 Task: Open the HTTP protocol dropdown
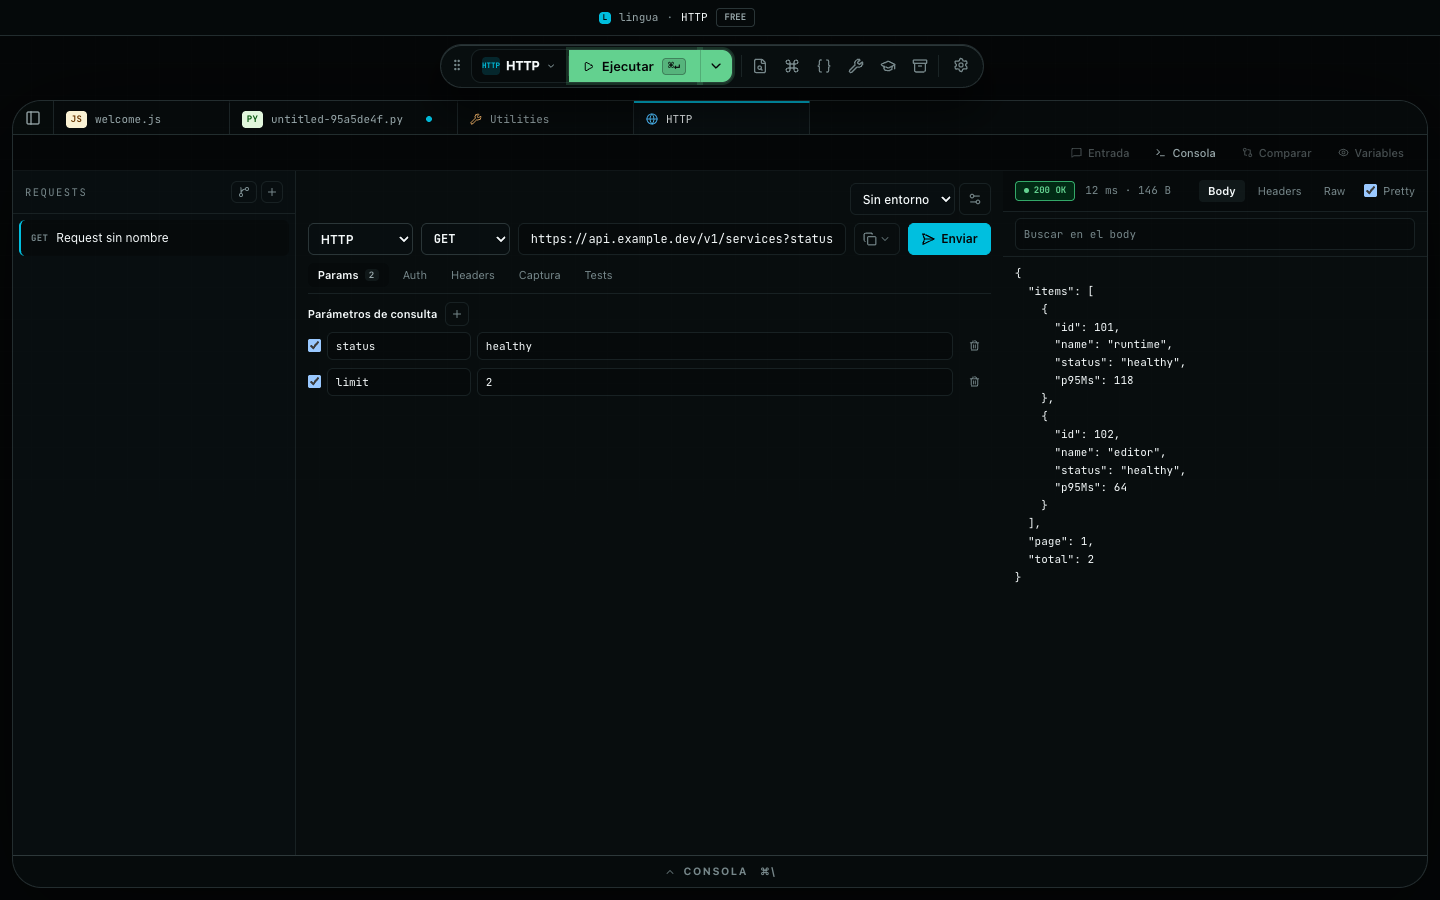(x=360, y=239)
